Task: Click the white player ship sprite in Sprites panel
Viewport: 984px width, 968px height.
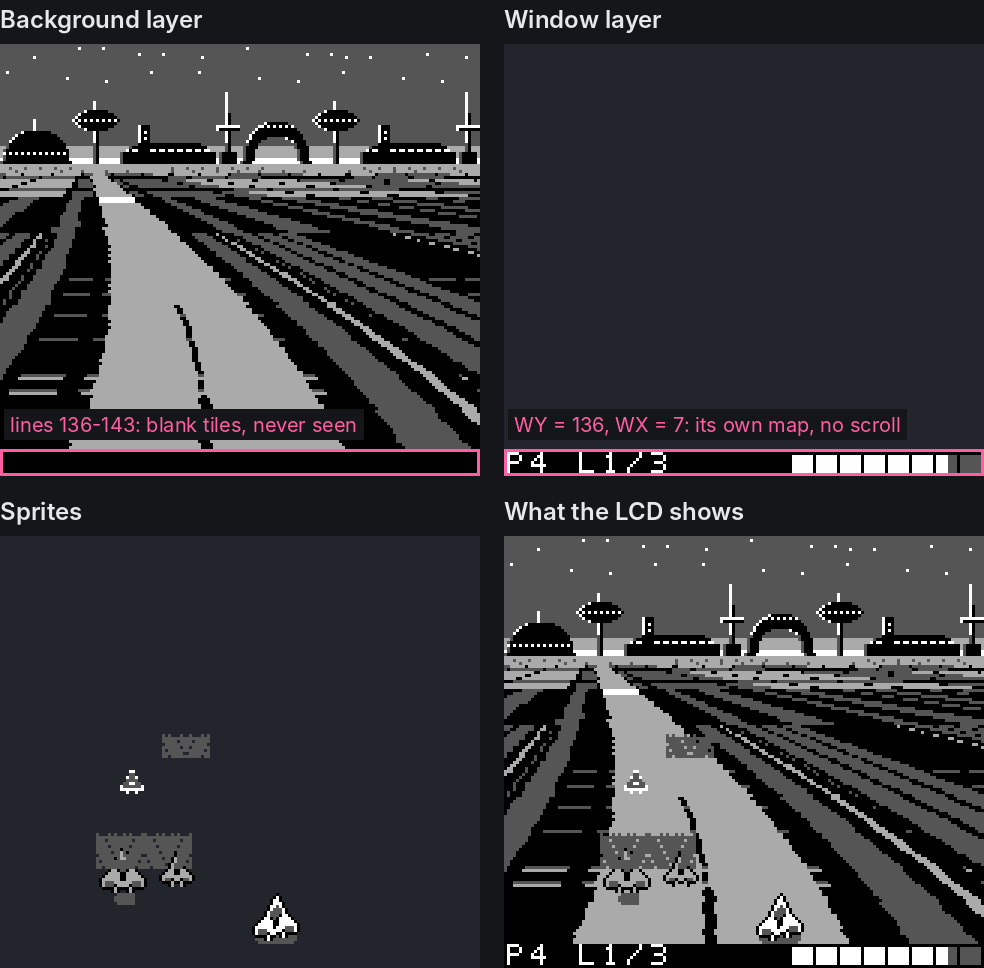Action: click(x=275, y=918)
